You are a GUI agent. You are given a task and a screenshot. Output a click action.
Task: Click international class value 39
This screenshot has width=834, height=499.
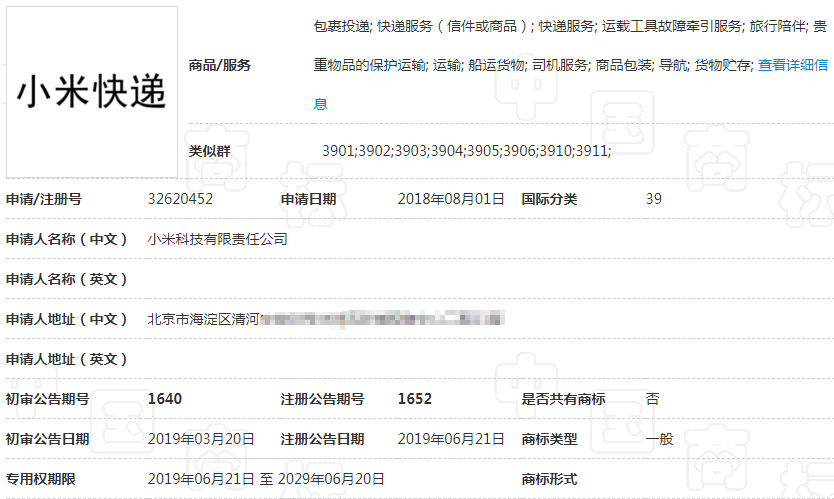click(654, 199)
